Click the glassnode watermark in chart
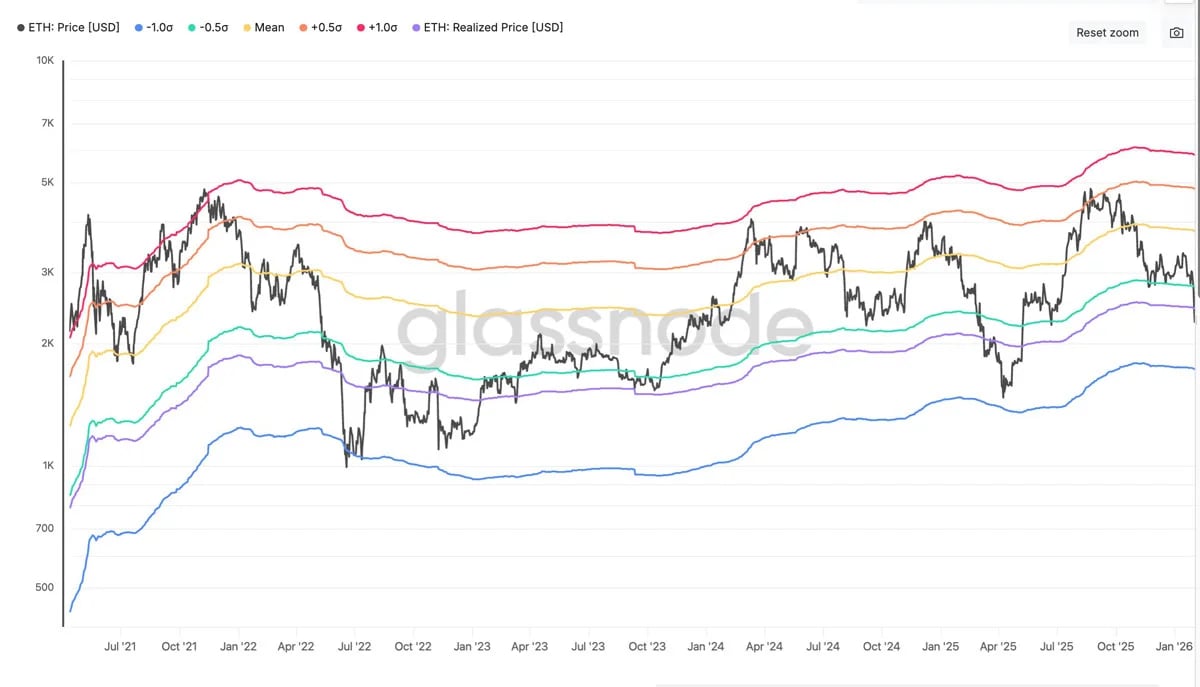Screen dimensions: 1200x687 coord(606,328)
